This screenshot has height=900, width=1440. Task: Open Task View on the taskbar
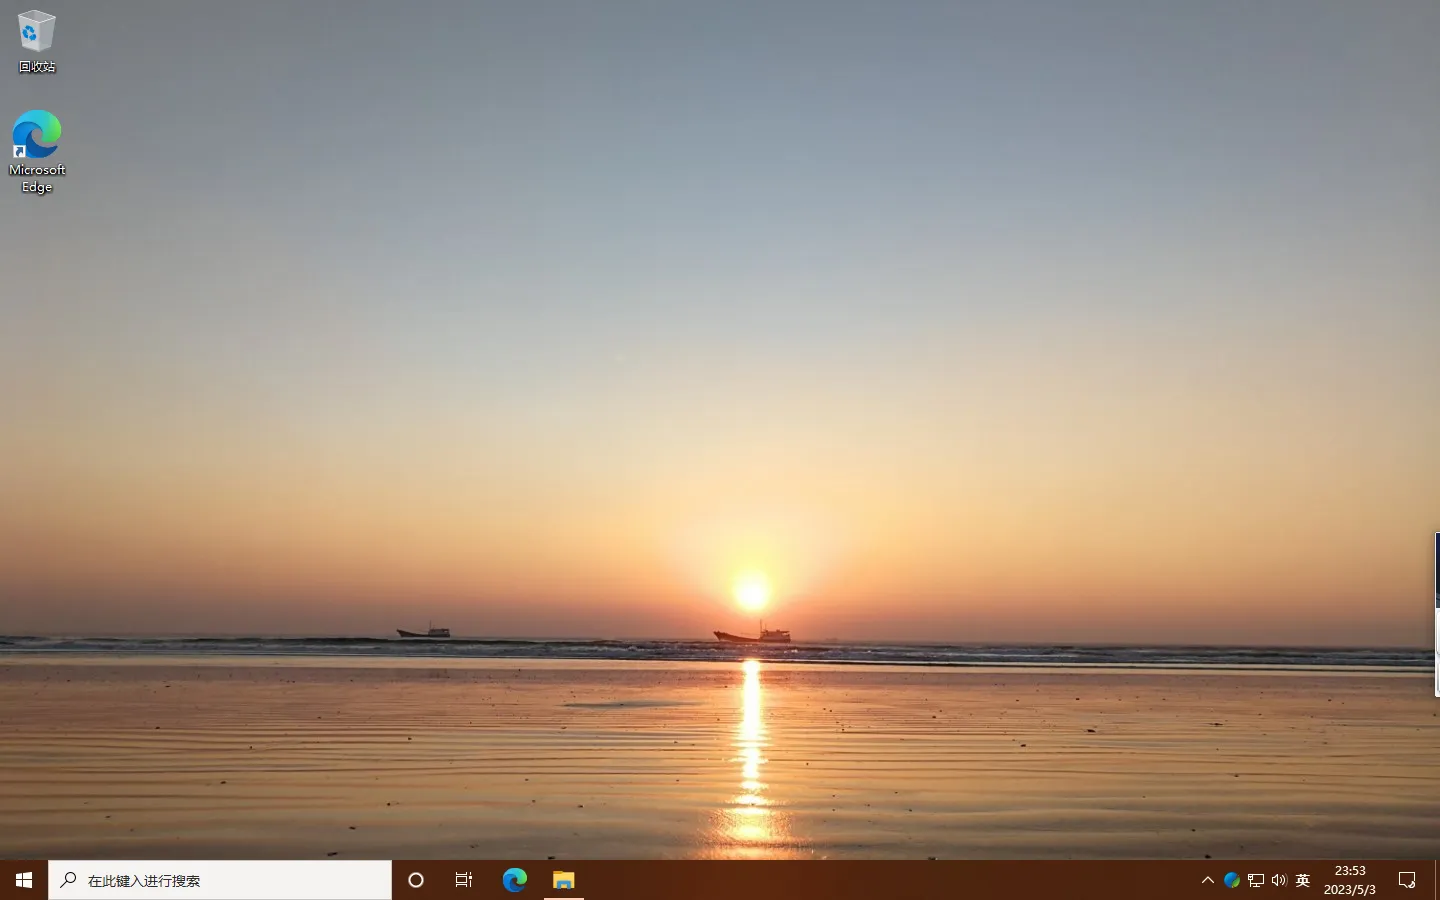[463, 880]
